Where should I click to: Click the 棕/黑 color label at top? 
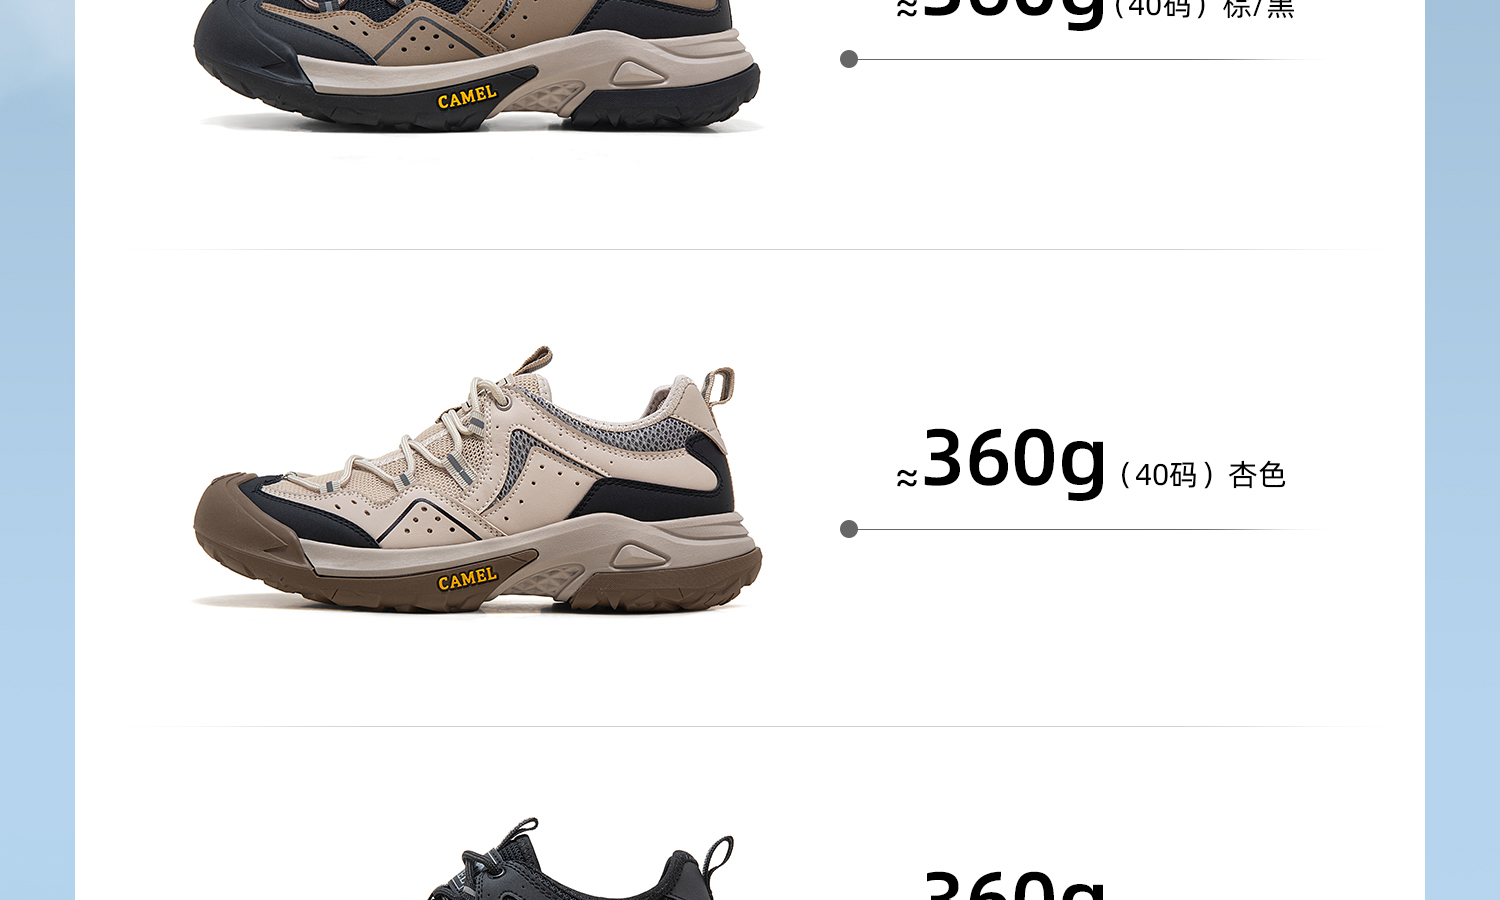pyautogui.click(x=1258, y=9)
